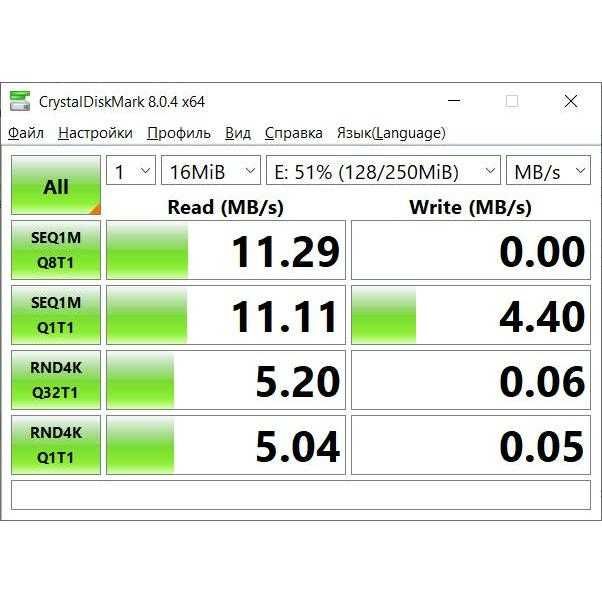
Task: Expand the 16MiB test size dropdown
Action: (211, 170)
